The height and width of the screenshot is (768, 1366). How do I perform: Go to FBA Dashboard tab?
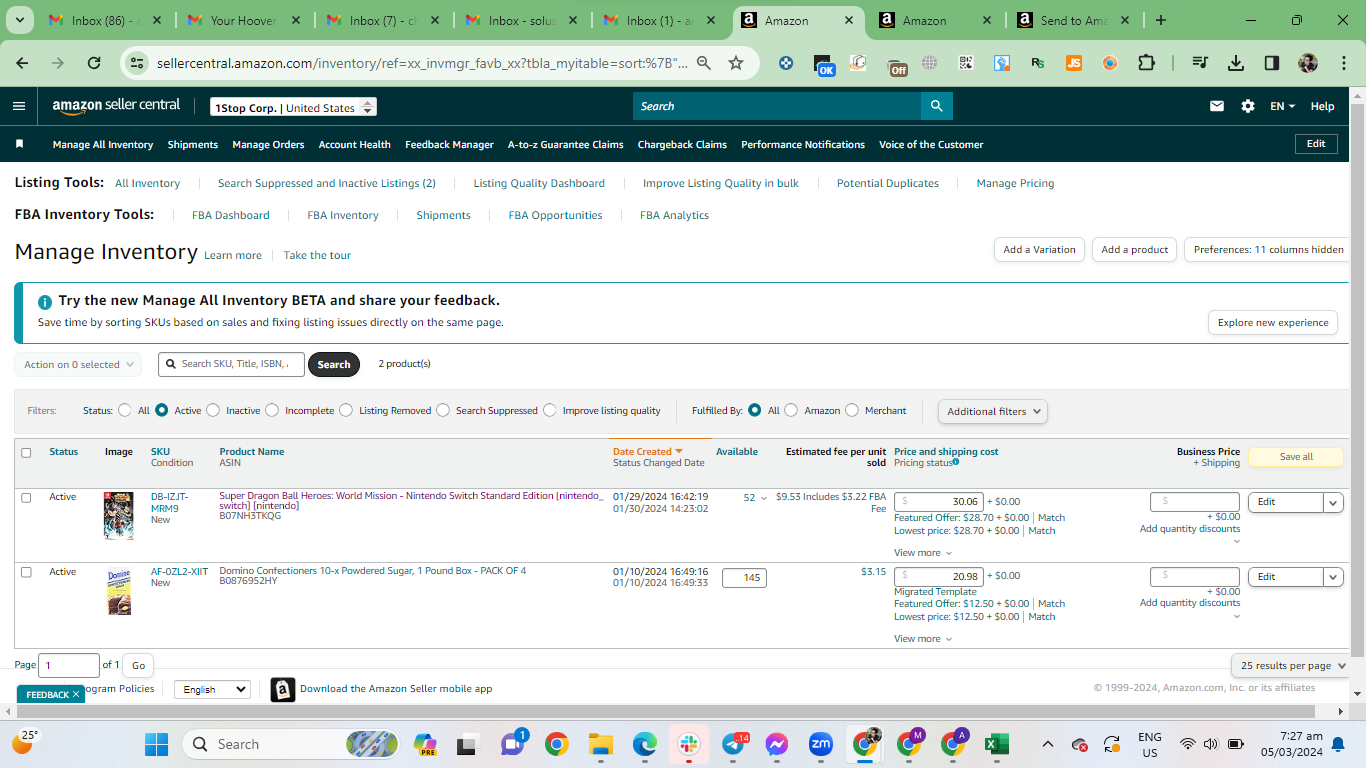pos(231,215)
